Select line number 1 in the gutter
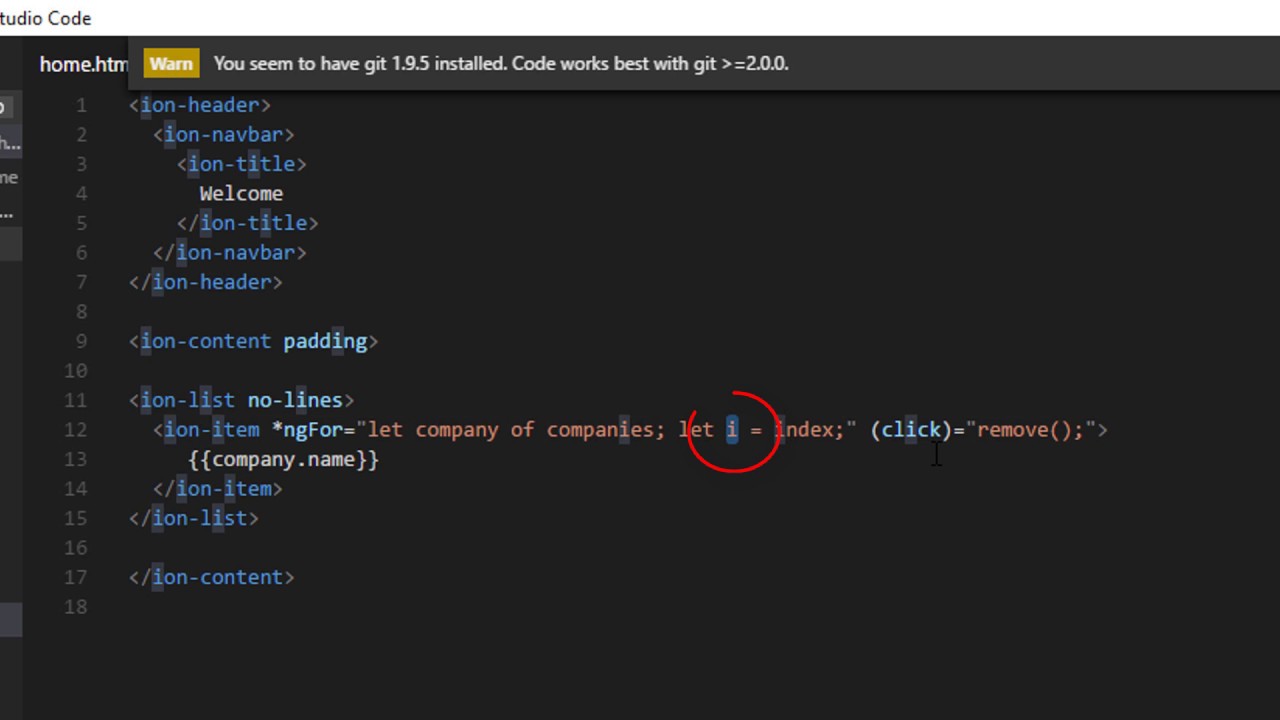Image resolution: width=1280 pixels, height=720 pixels. tap(81, 105)
